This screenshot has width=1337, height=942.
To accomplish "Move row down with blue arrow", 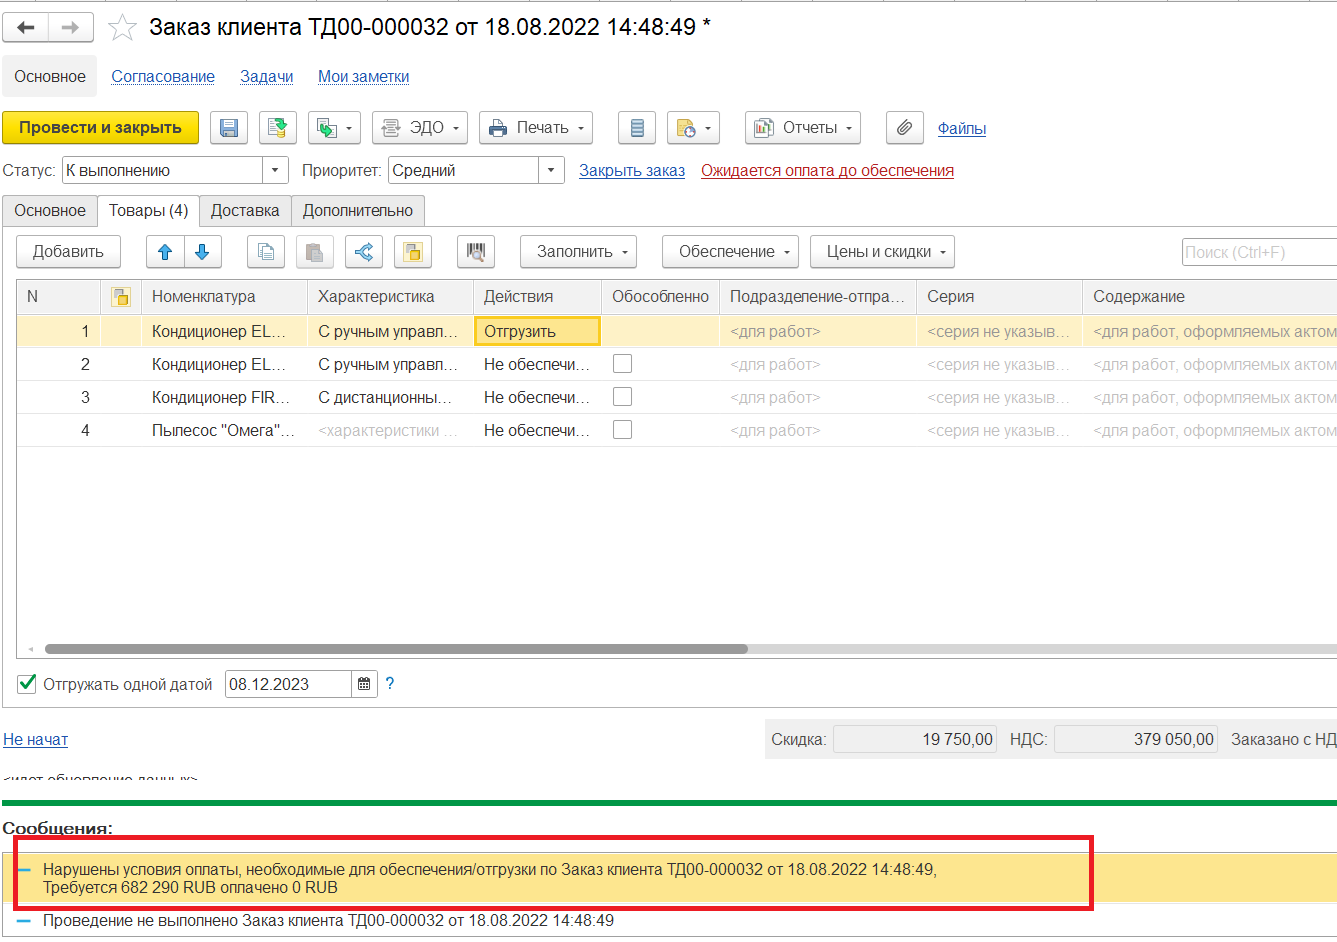I will 202,252.
